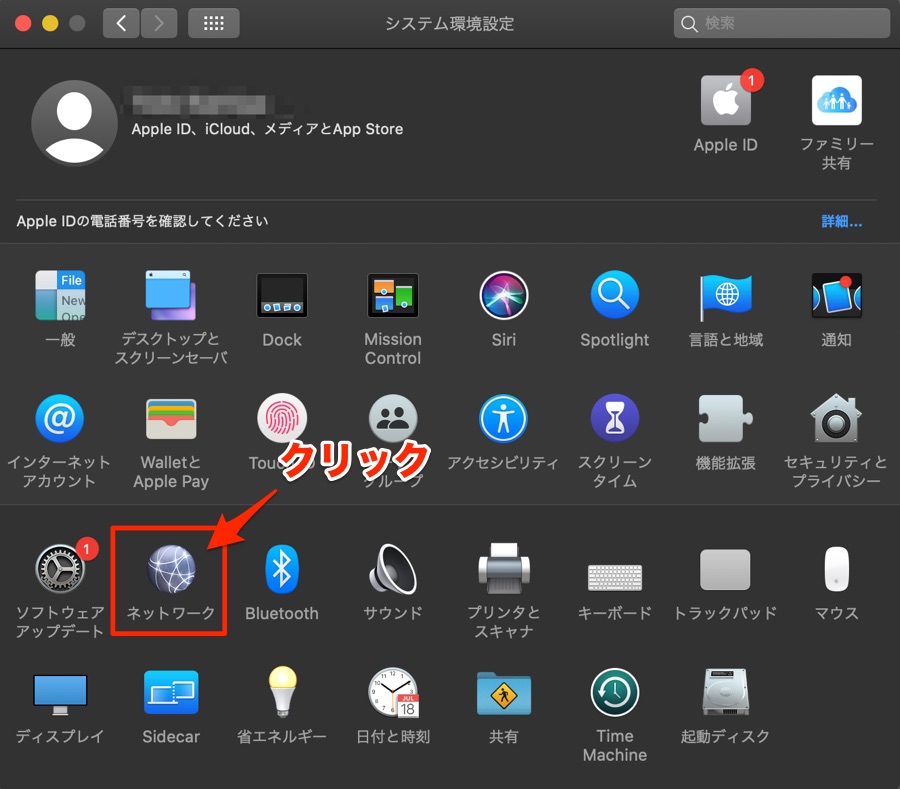Image resolution: width=900 pixels, height=789 pixels.
Task: Open 通知 (Notifications) preferences
Action: pyautogui.click(x=836, y=296)
